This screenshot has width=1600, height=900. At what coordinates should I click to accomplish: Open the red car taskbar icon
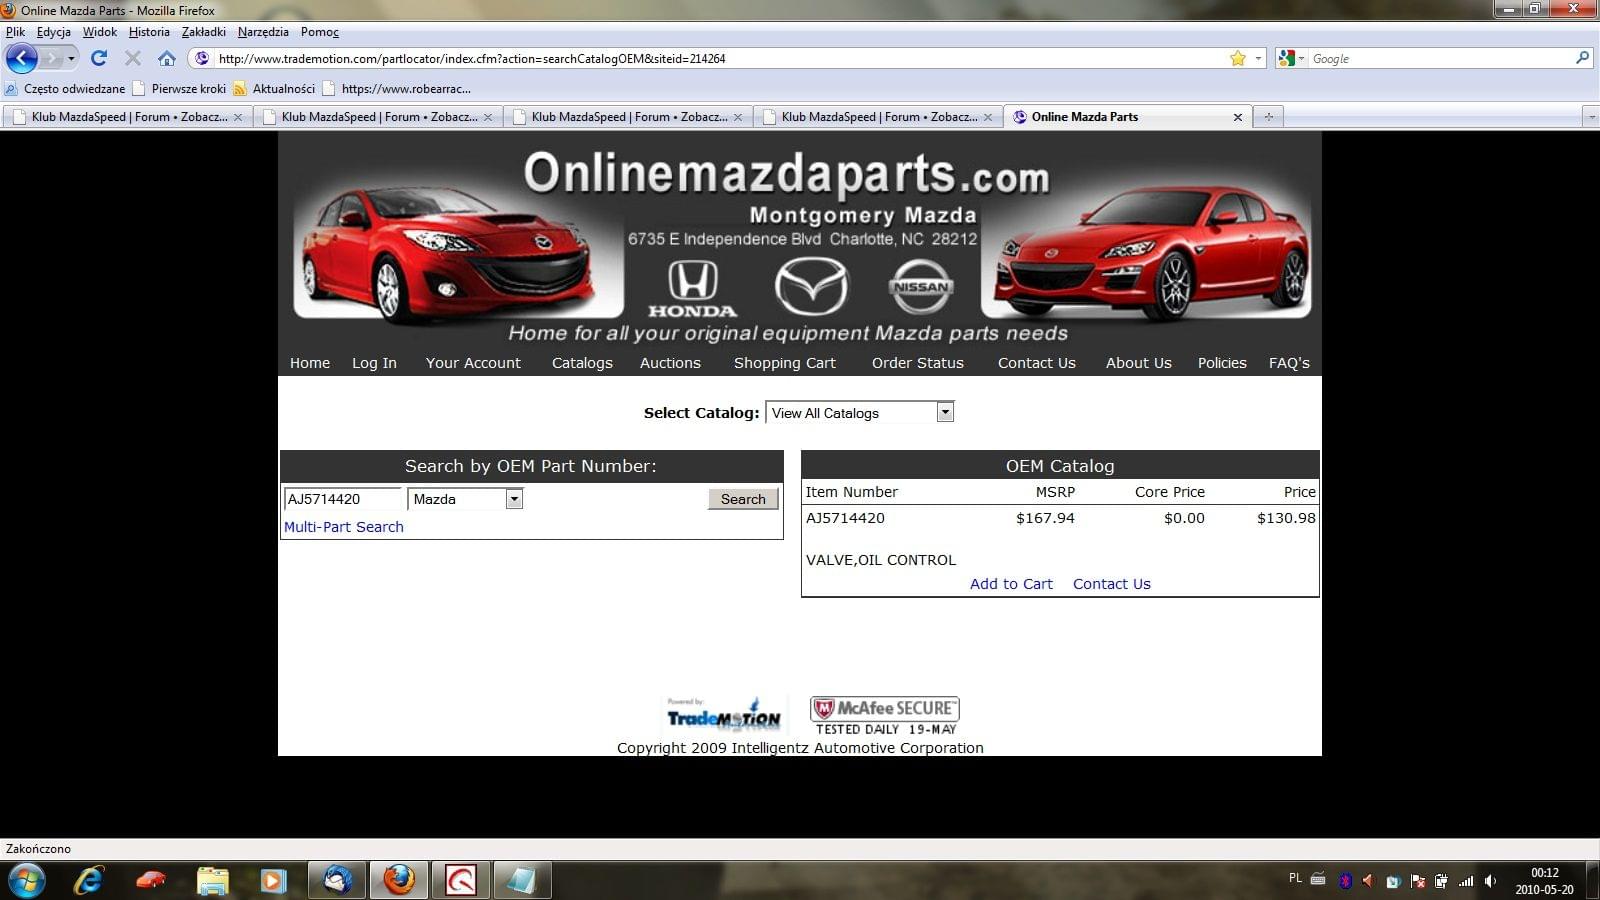coord(151,880)
